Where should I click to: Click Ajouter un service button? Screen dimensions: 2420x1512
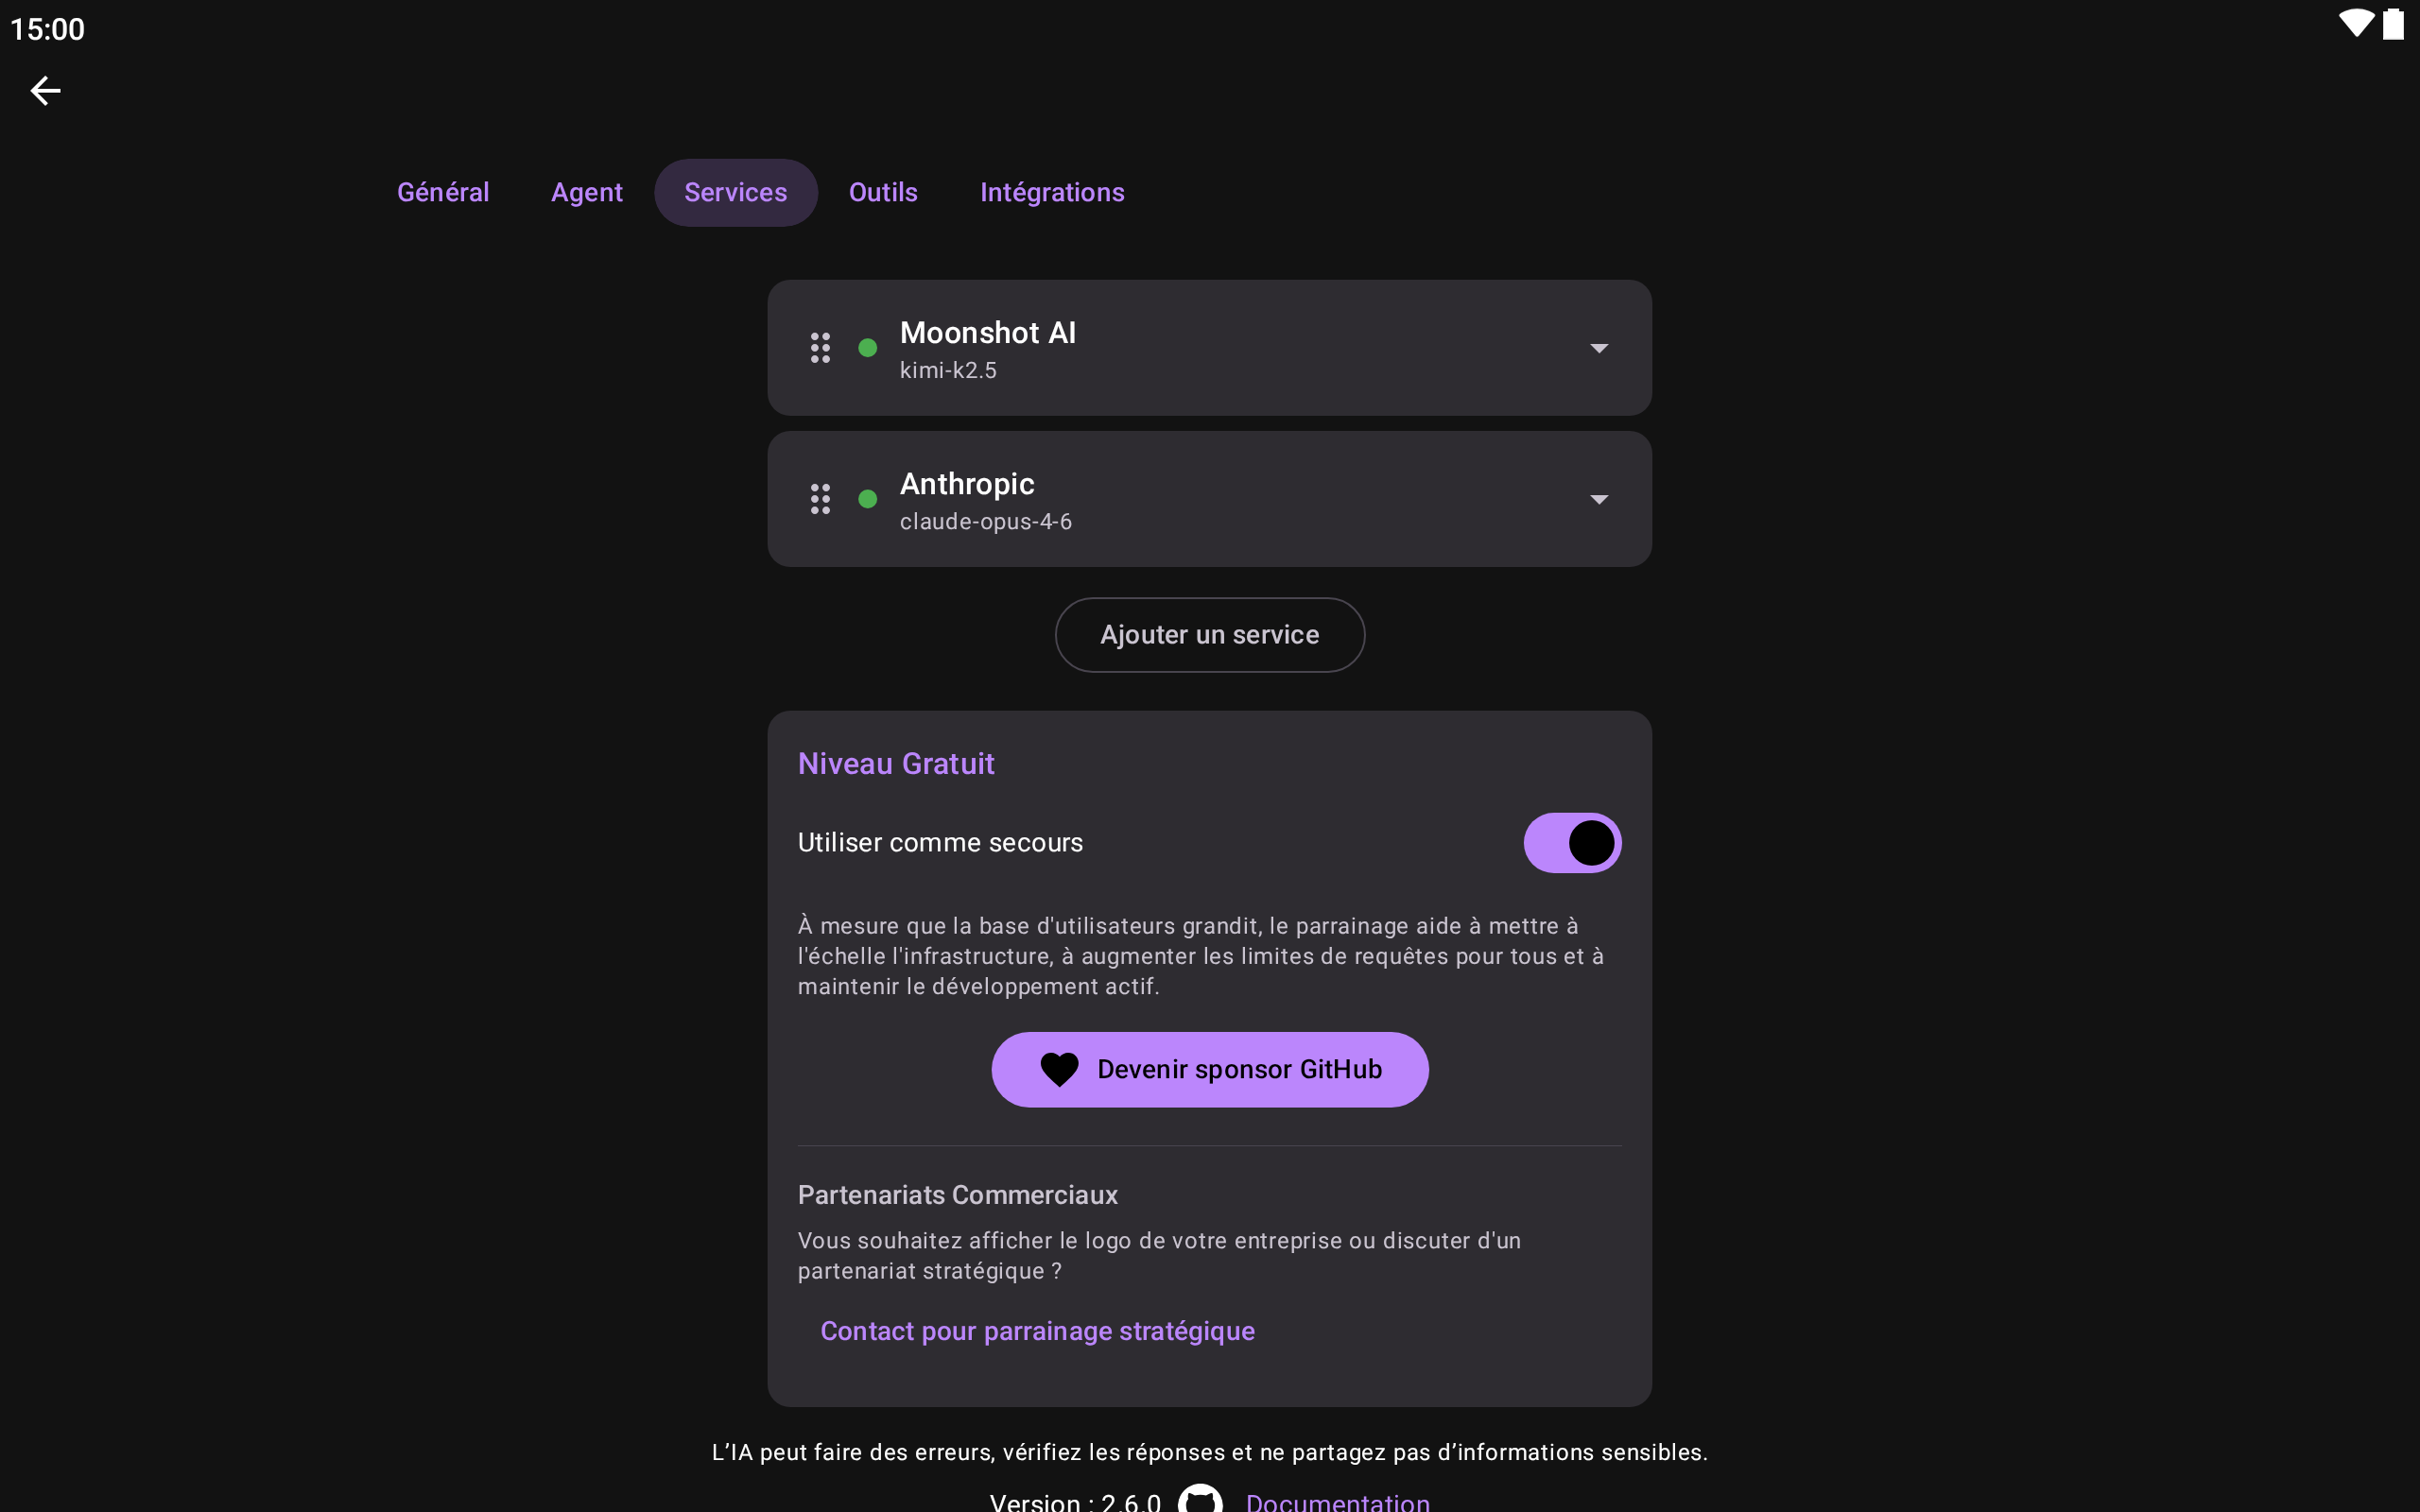[1210, 635]
